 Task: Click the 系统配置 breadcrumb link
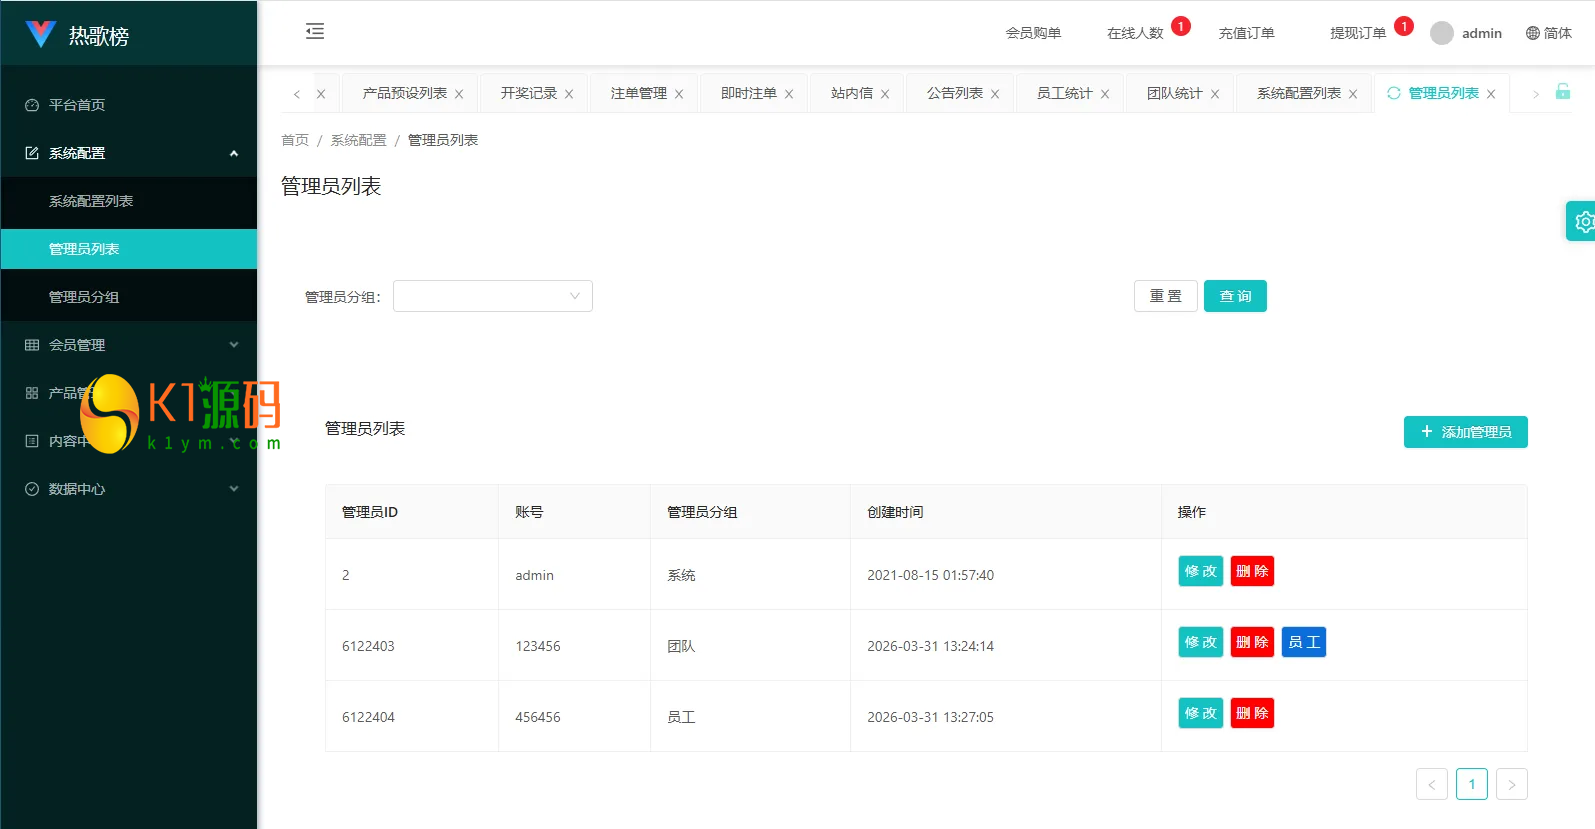pos(358,140)
